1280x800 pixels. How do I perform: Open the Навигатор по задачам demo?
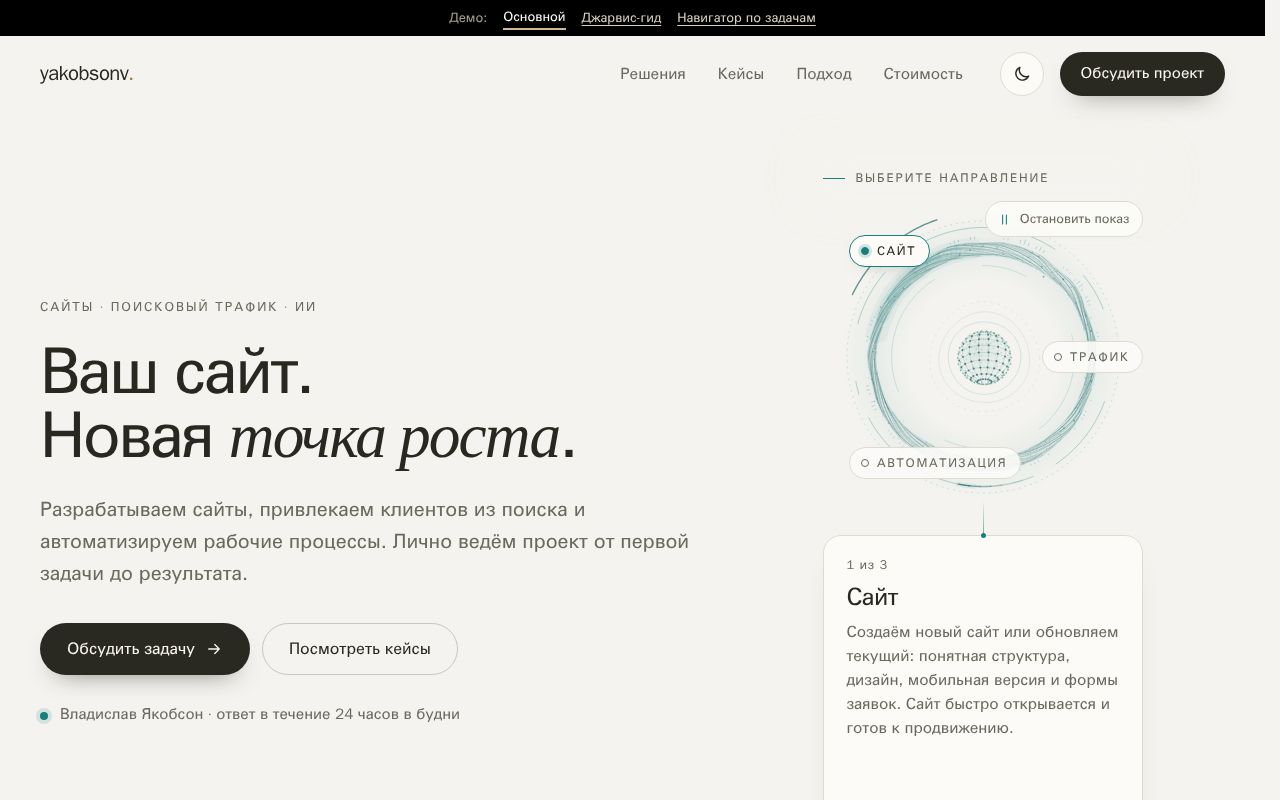pos(746,18)
